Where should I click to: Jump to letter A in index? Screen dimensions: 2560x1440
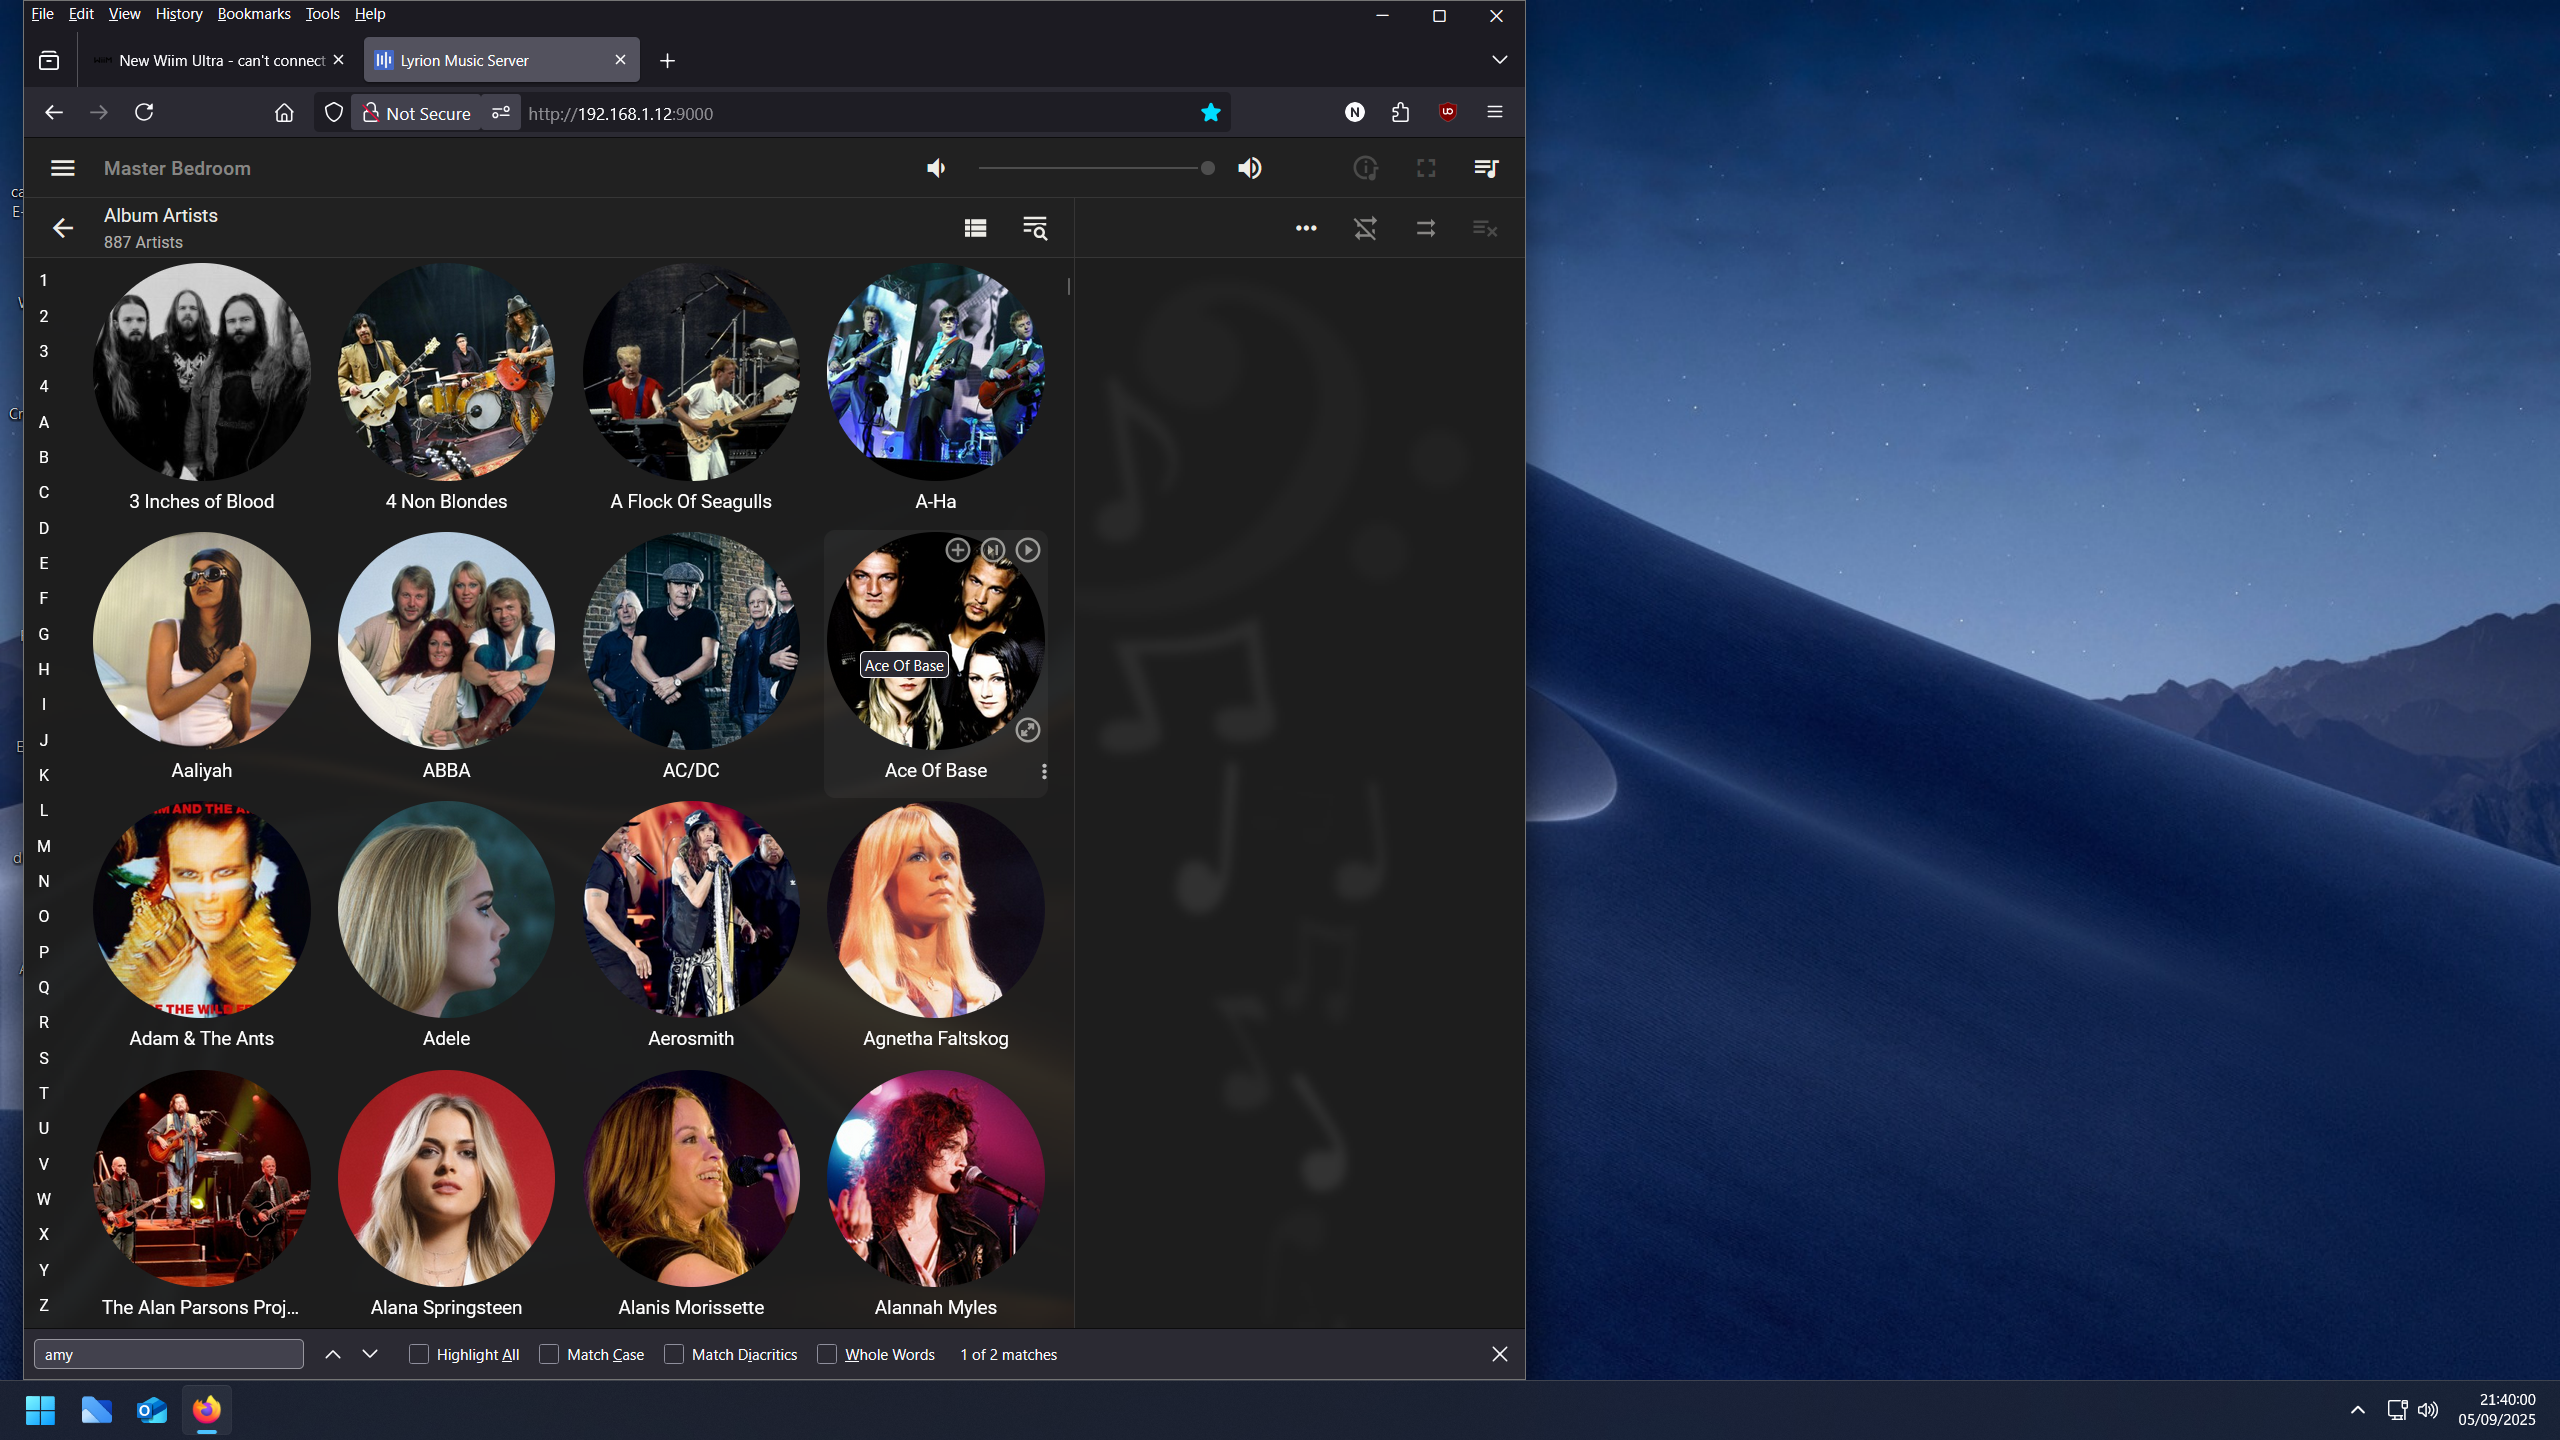point(43,422)
